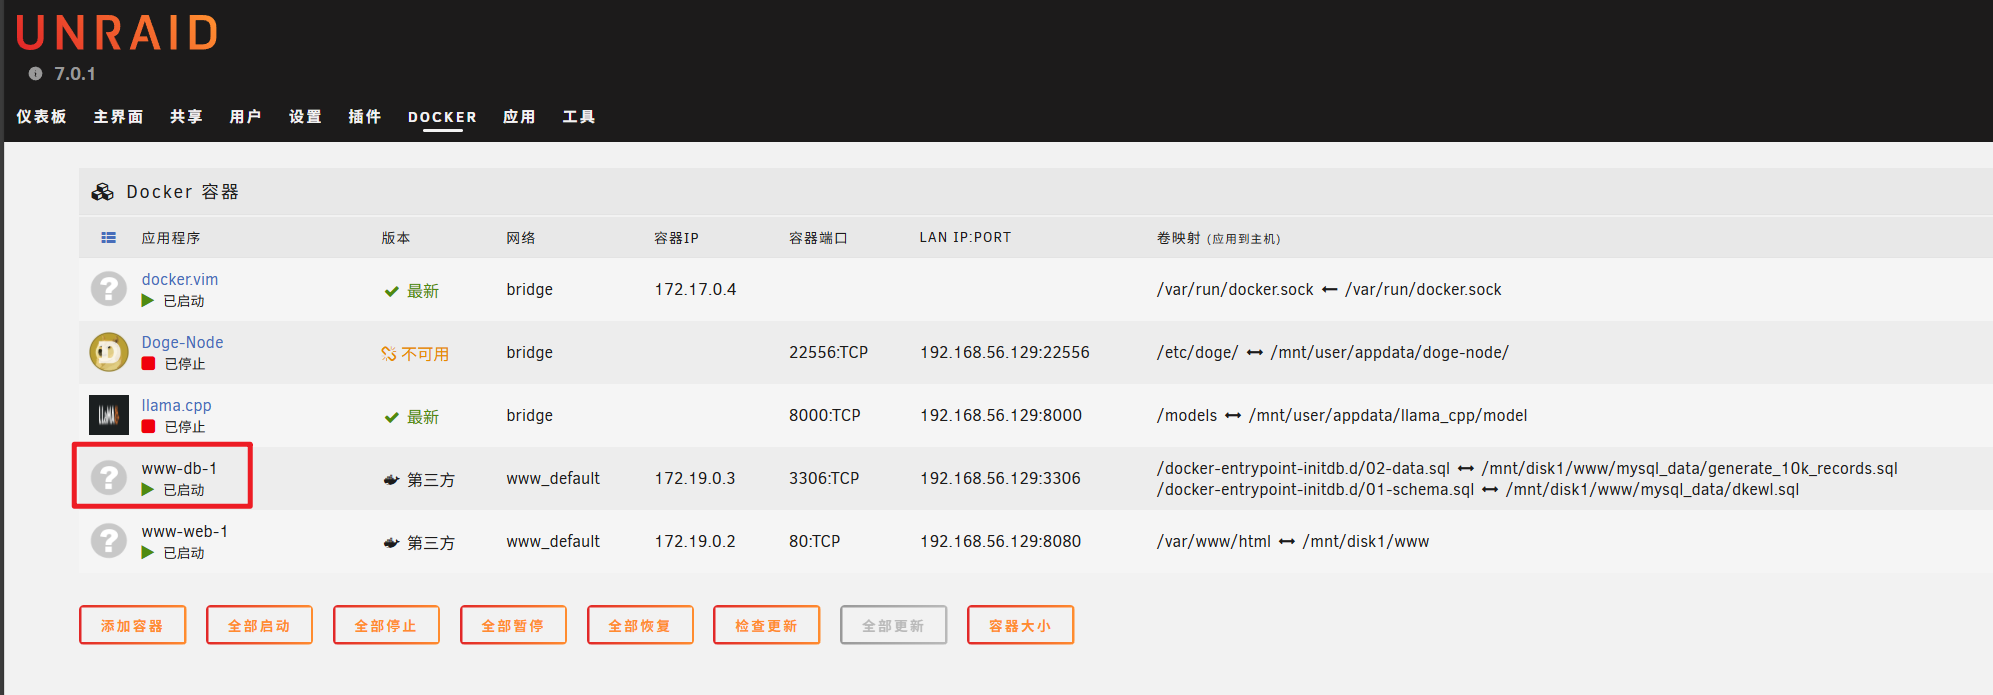Click the www-db-1 container question-mark icon

tap(109, 478)
